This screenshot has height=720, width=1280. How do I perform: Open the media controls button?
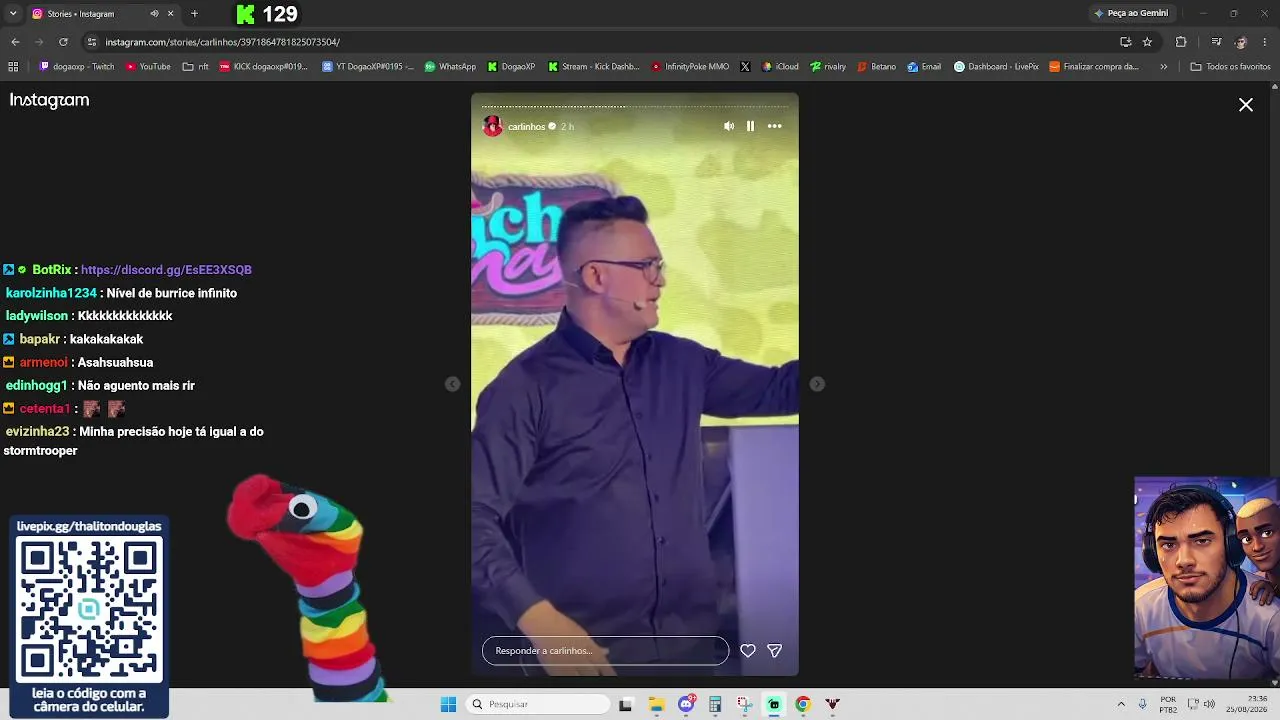tap(1216, 42)
